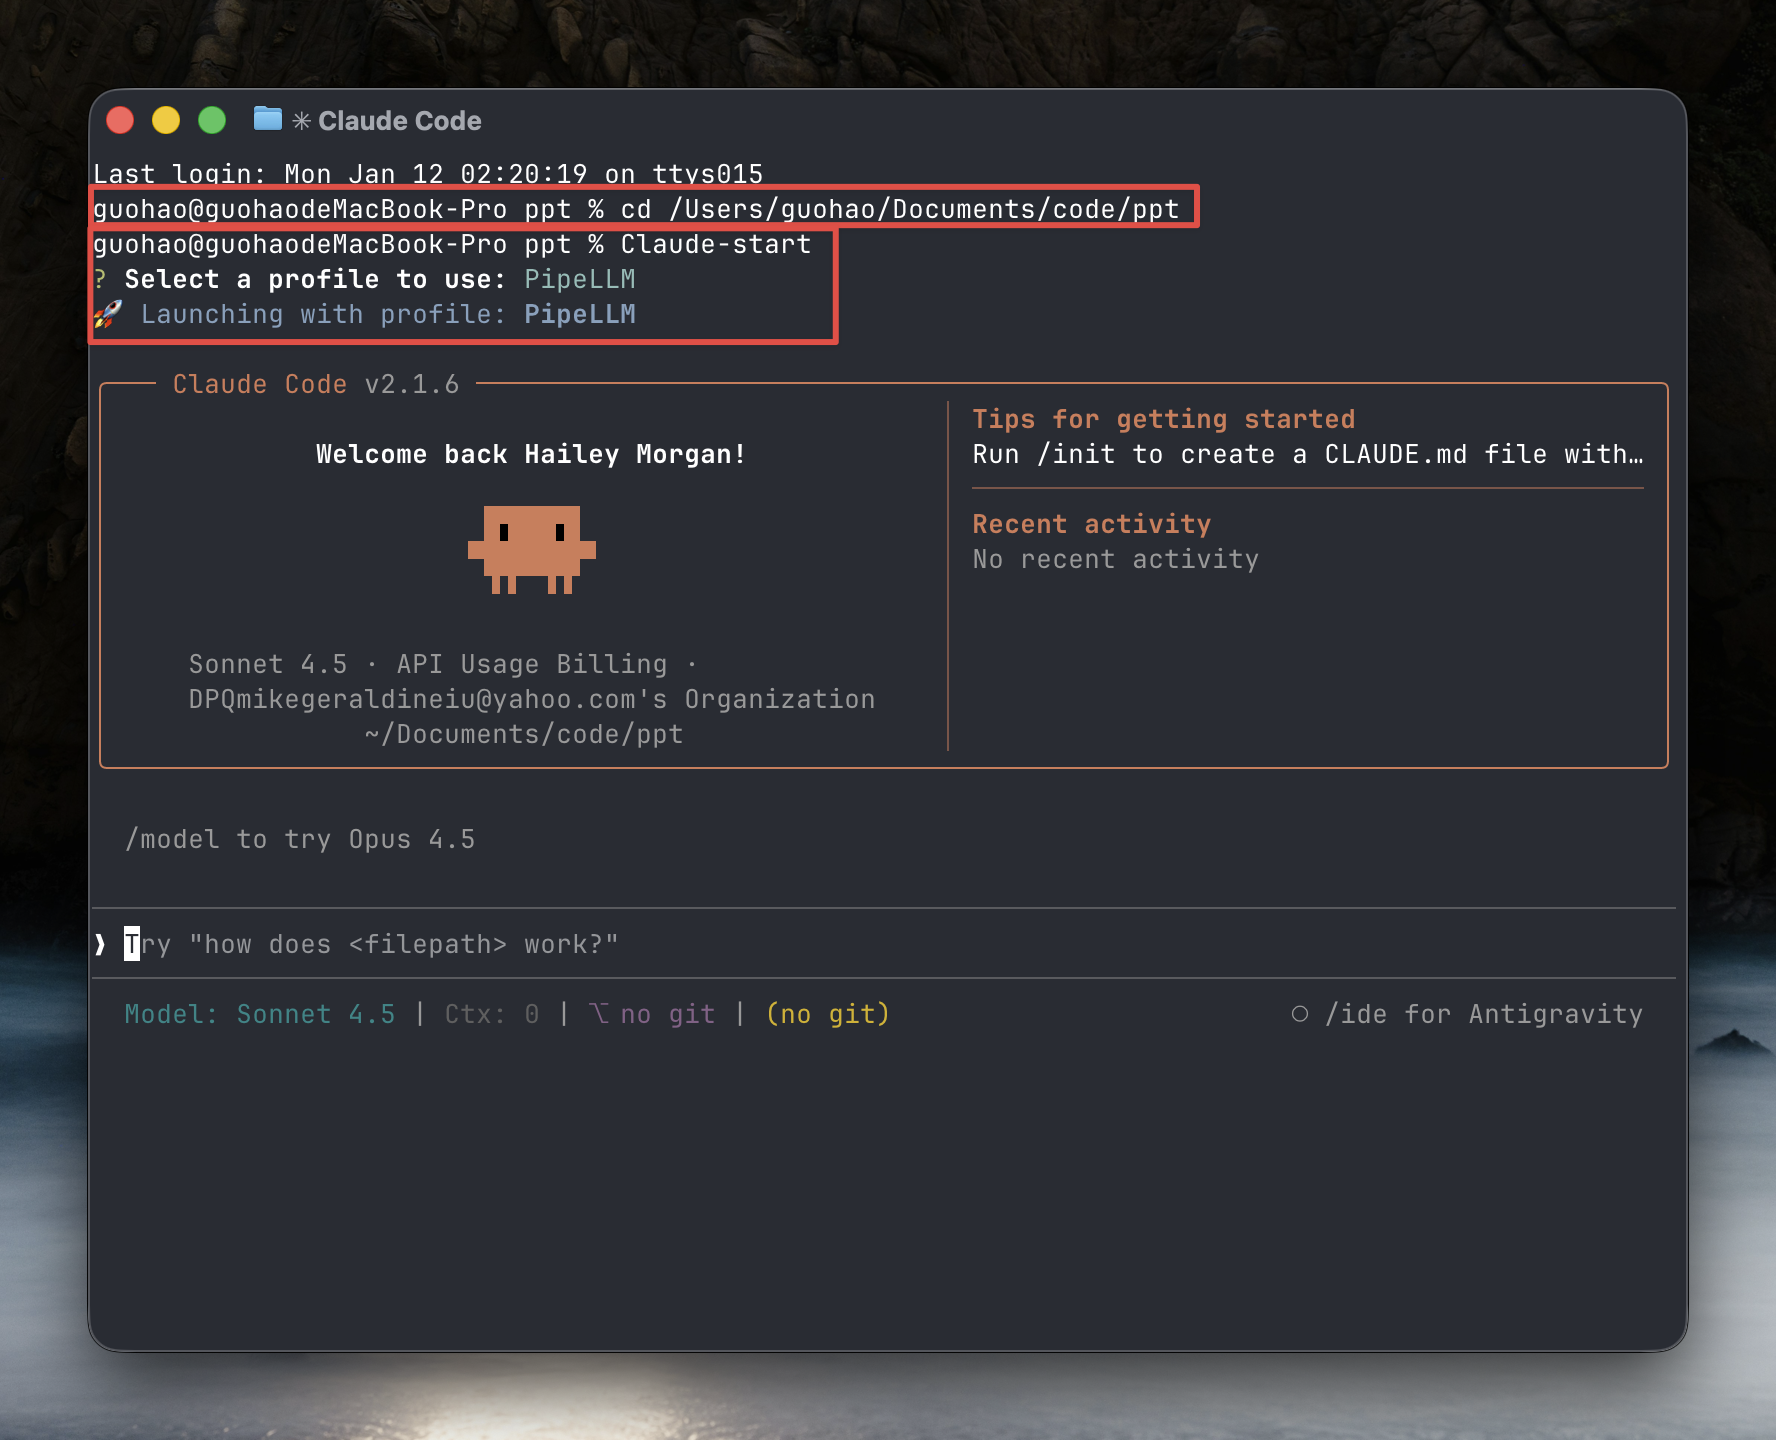Image resolution: width=1776 pixels, height=1440 pixels.
Task: Click the yellow "(no git)" status label
Action: 828,1014
